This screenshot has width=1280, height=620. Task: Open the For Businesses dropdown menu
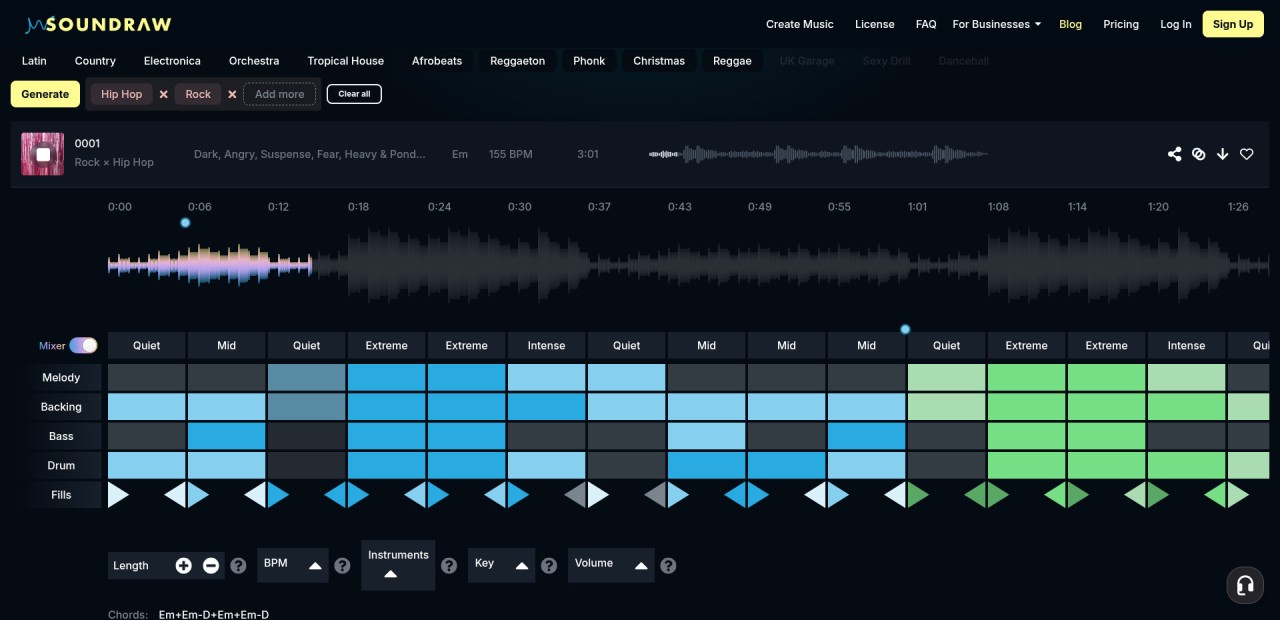[996, 24]
